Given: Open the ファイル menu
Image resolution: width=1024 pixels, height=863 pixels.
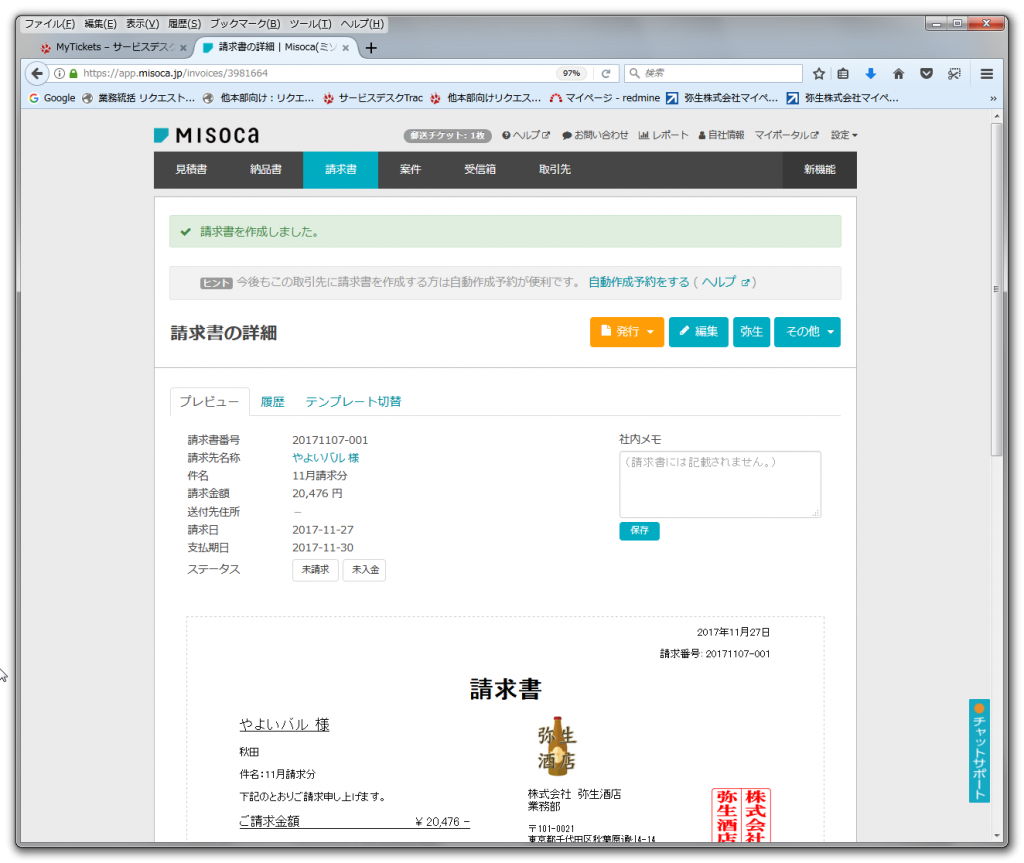Looking at the screenshot, I should pyautogui.click(x=49, y=24).
